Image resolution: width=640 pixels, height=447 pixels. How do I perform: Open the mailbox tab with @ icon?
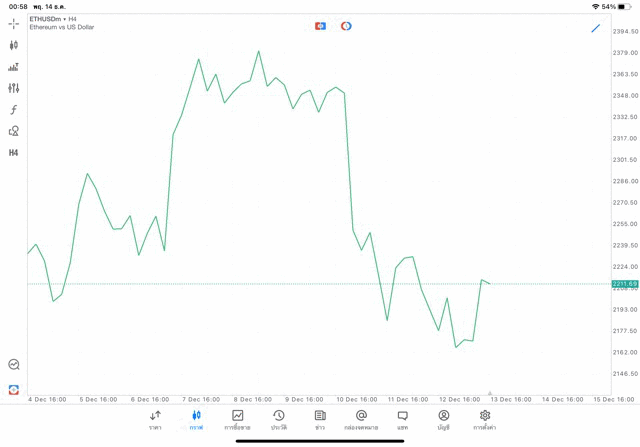(361, 420)
